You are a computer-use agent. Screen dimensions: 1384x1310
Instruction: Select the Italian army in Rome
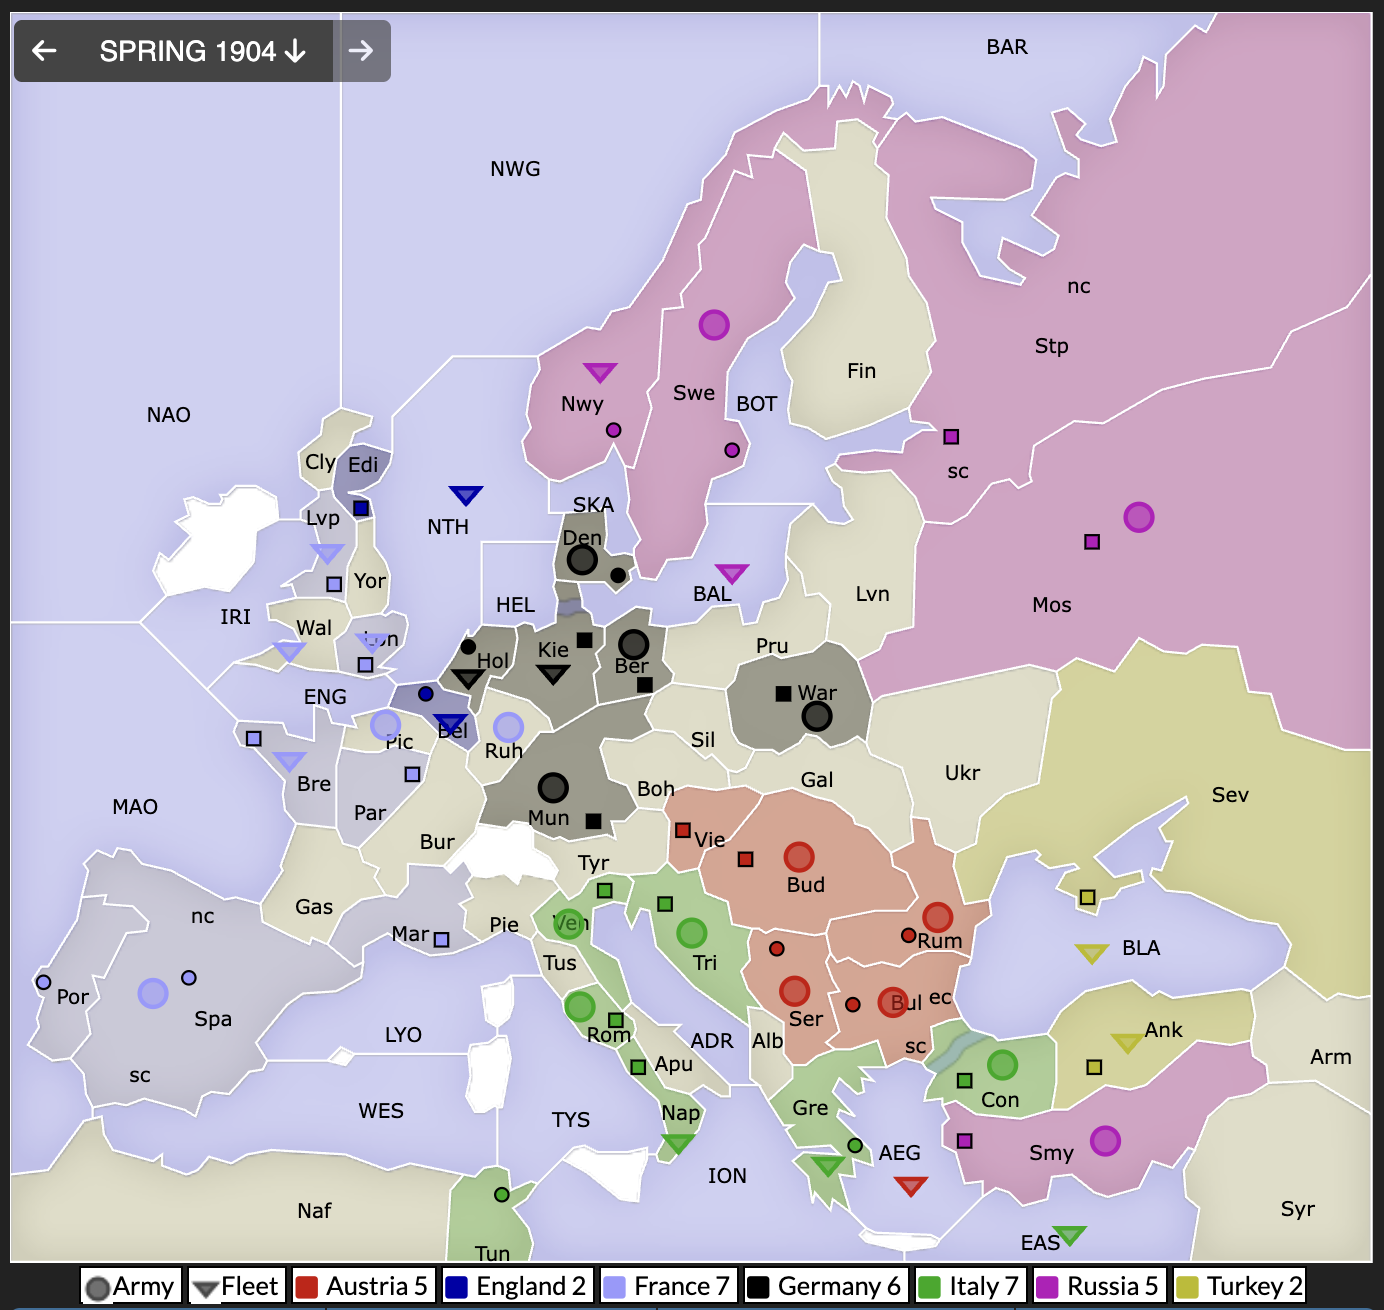pyautogui.click(x=580, y=1006)
